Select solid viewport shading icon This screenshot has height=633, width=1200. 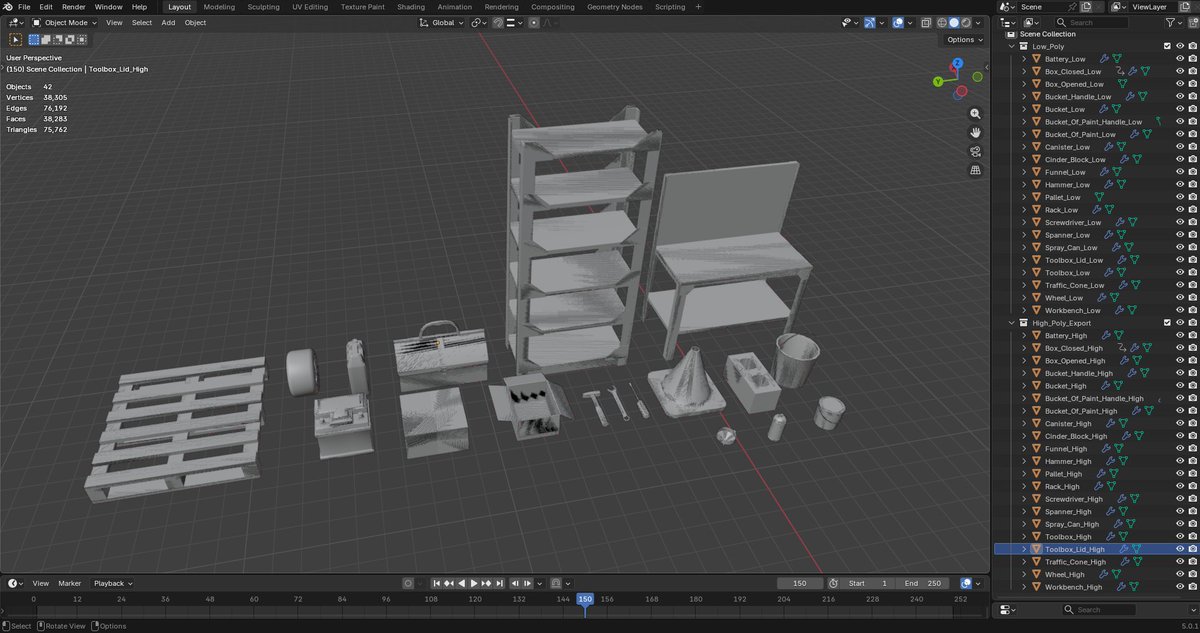point(953,22)
